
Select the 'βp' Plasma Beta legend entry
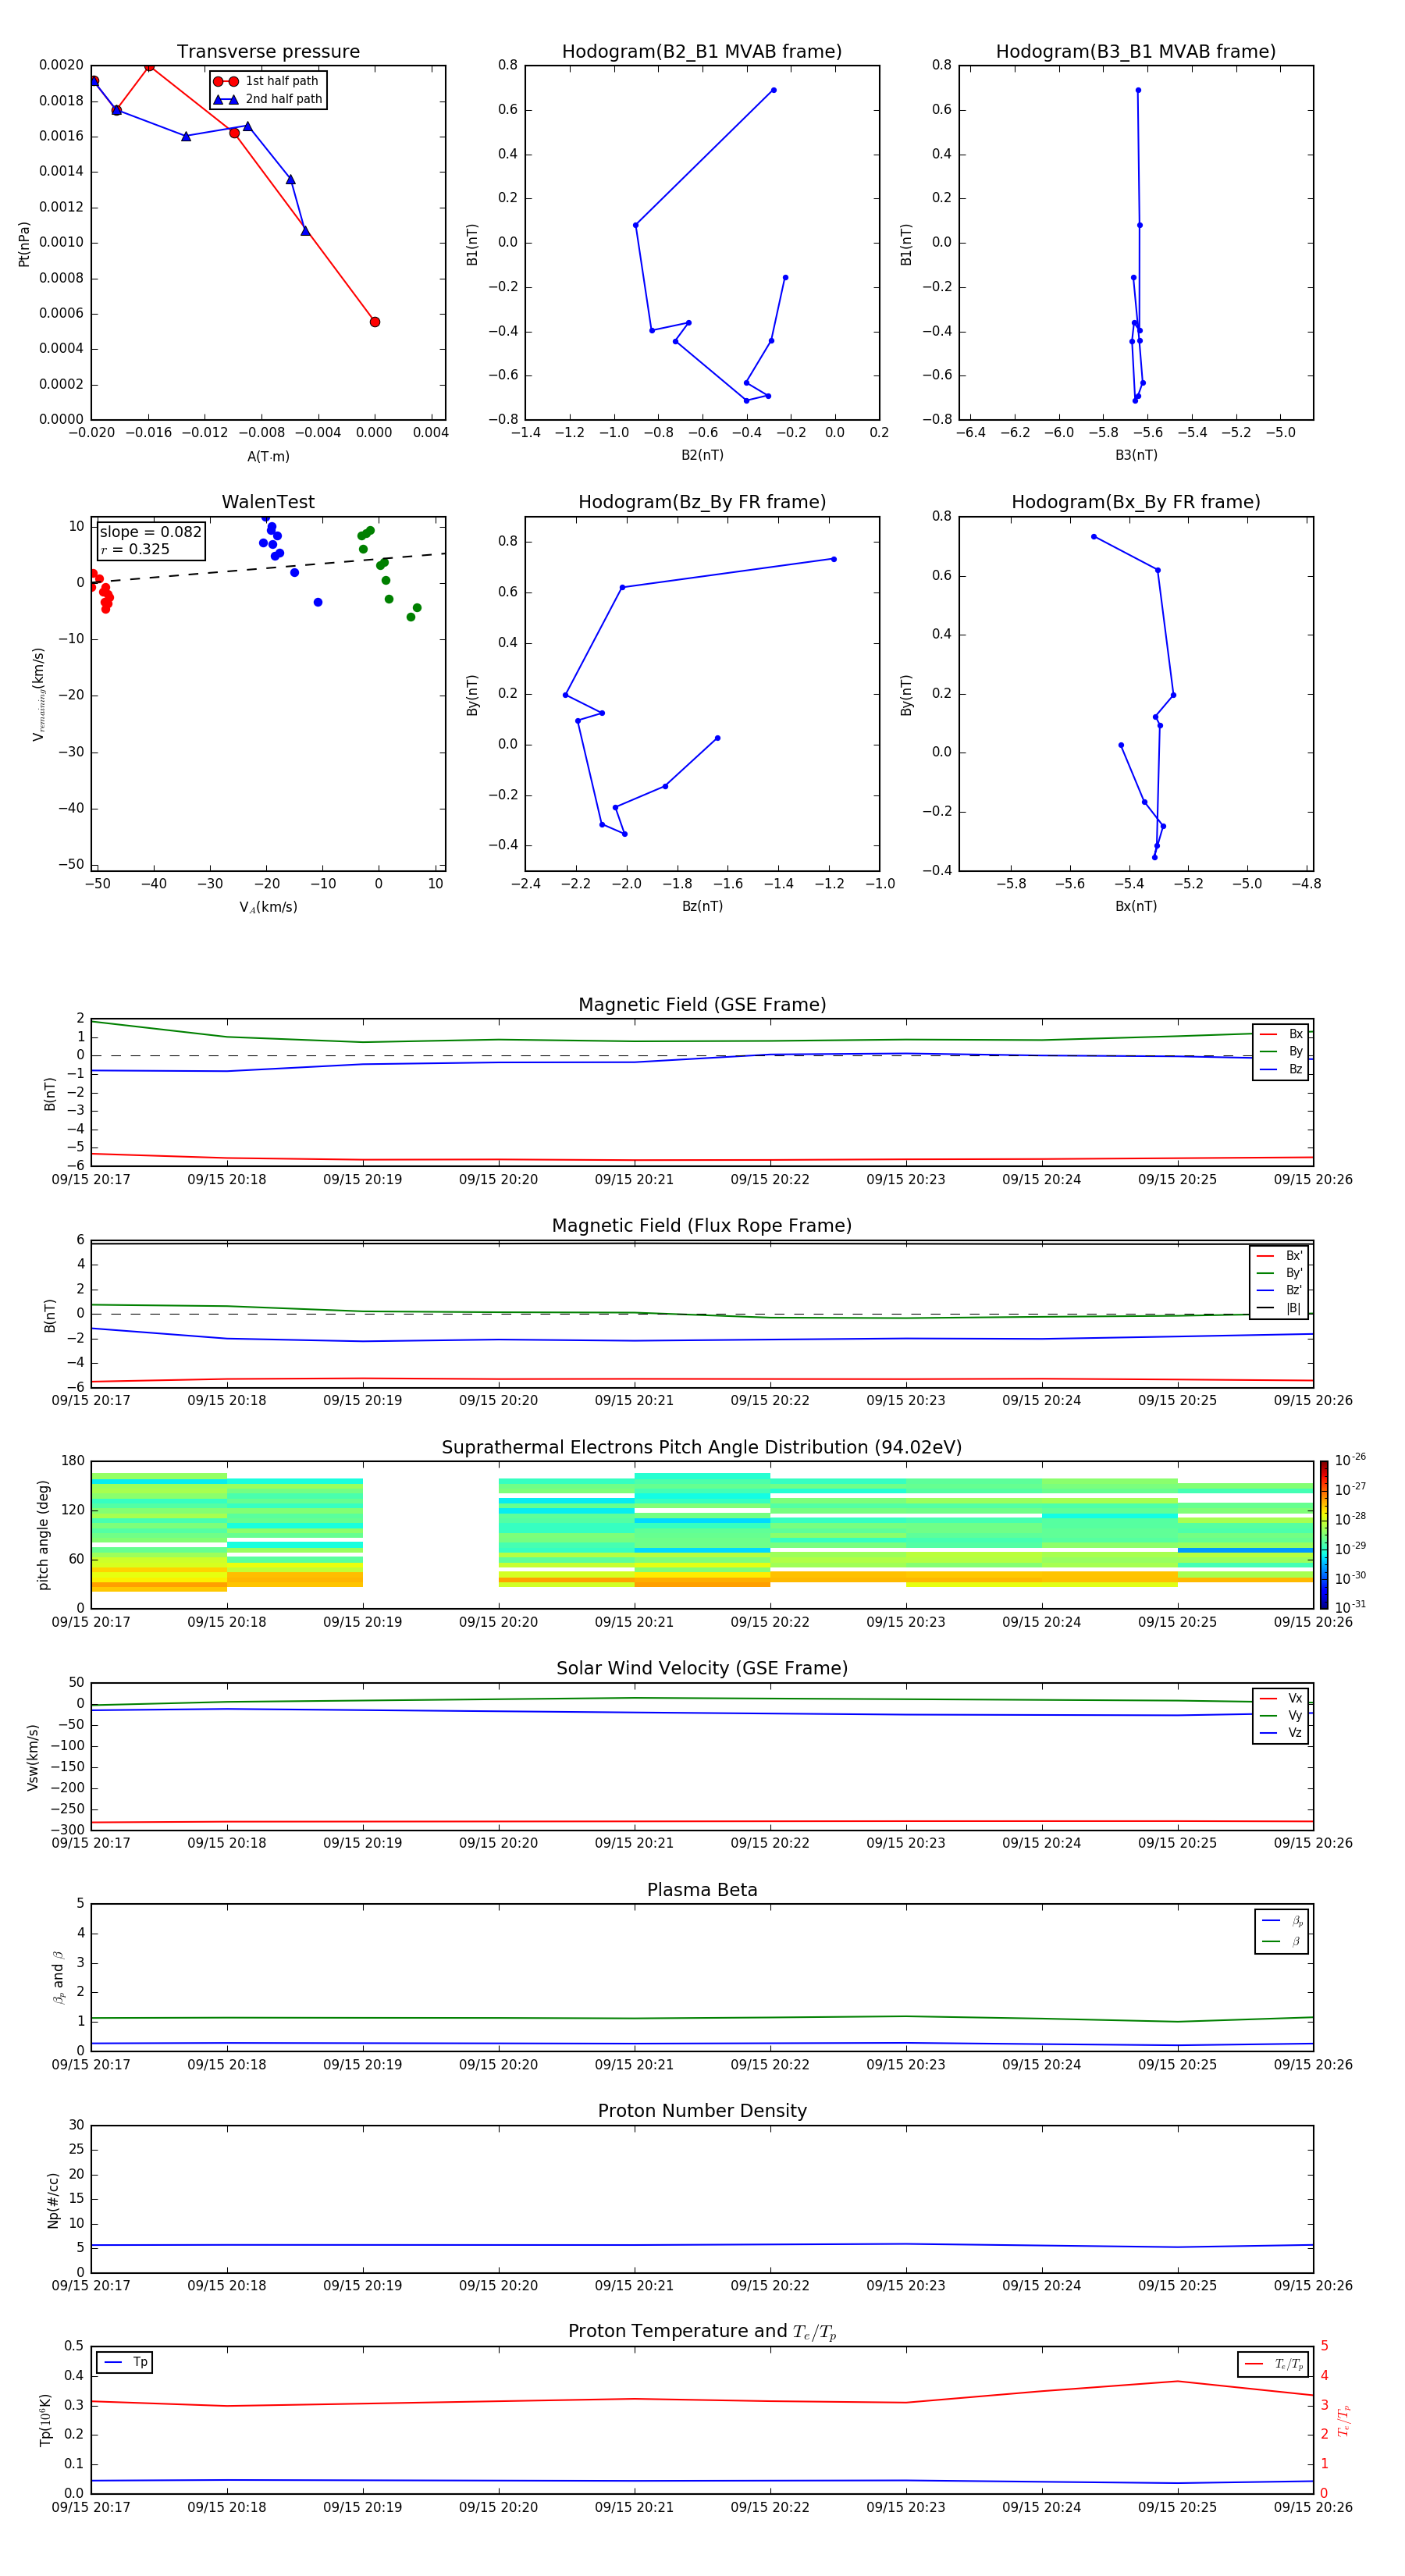click(x=1282, y=1920)
